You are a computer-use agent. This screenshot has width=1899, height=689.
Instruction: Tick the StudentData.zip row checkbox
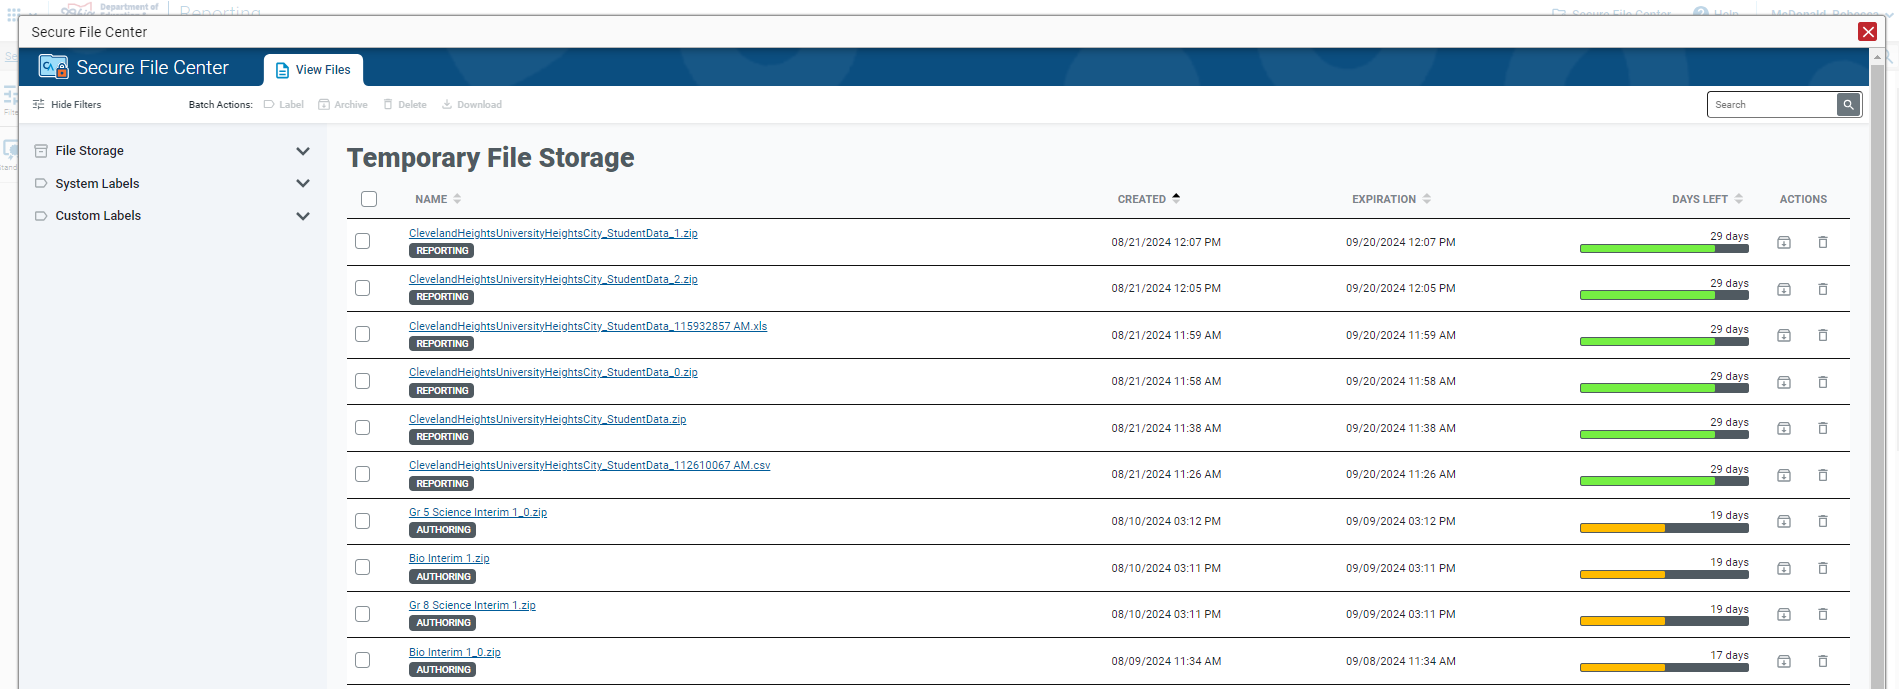tap(362, 427)
